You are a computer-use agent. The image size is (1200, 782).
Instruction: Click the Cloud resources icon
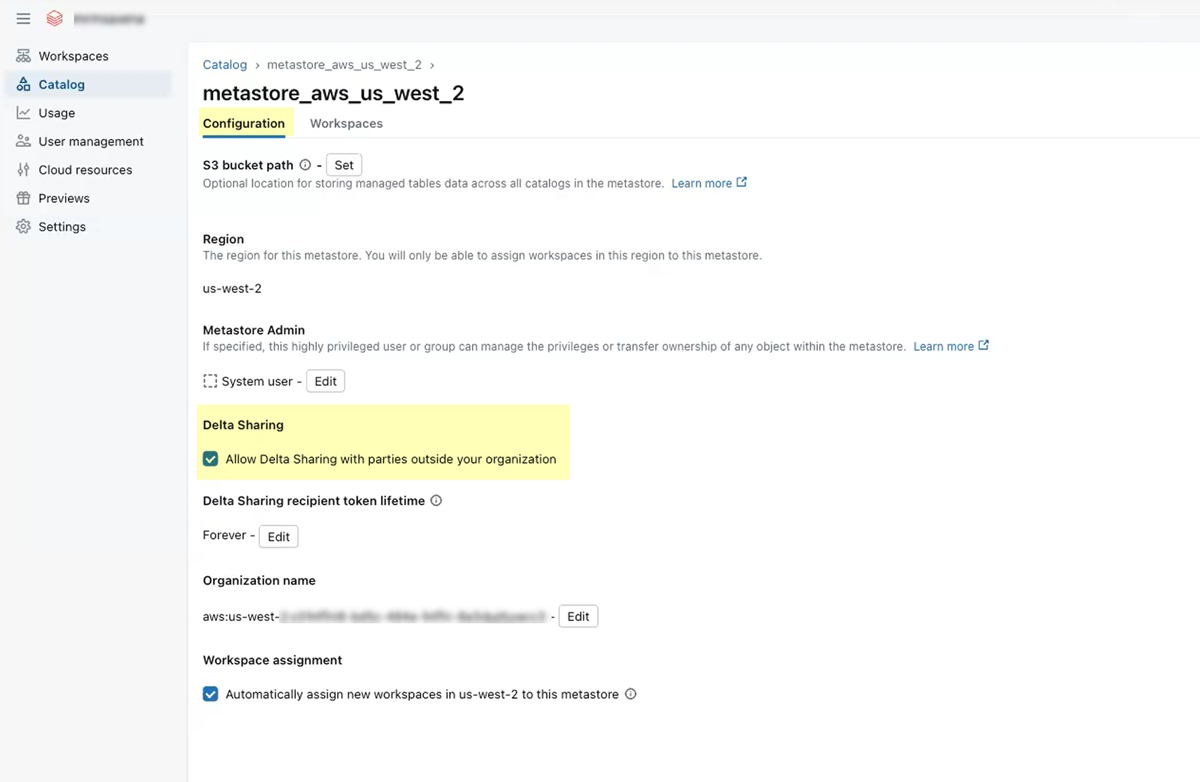point(23,170)
